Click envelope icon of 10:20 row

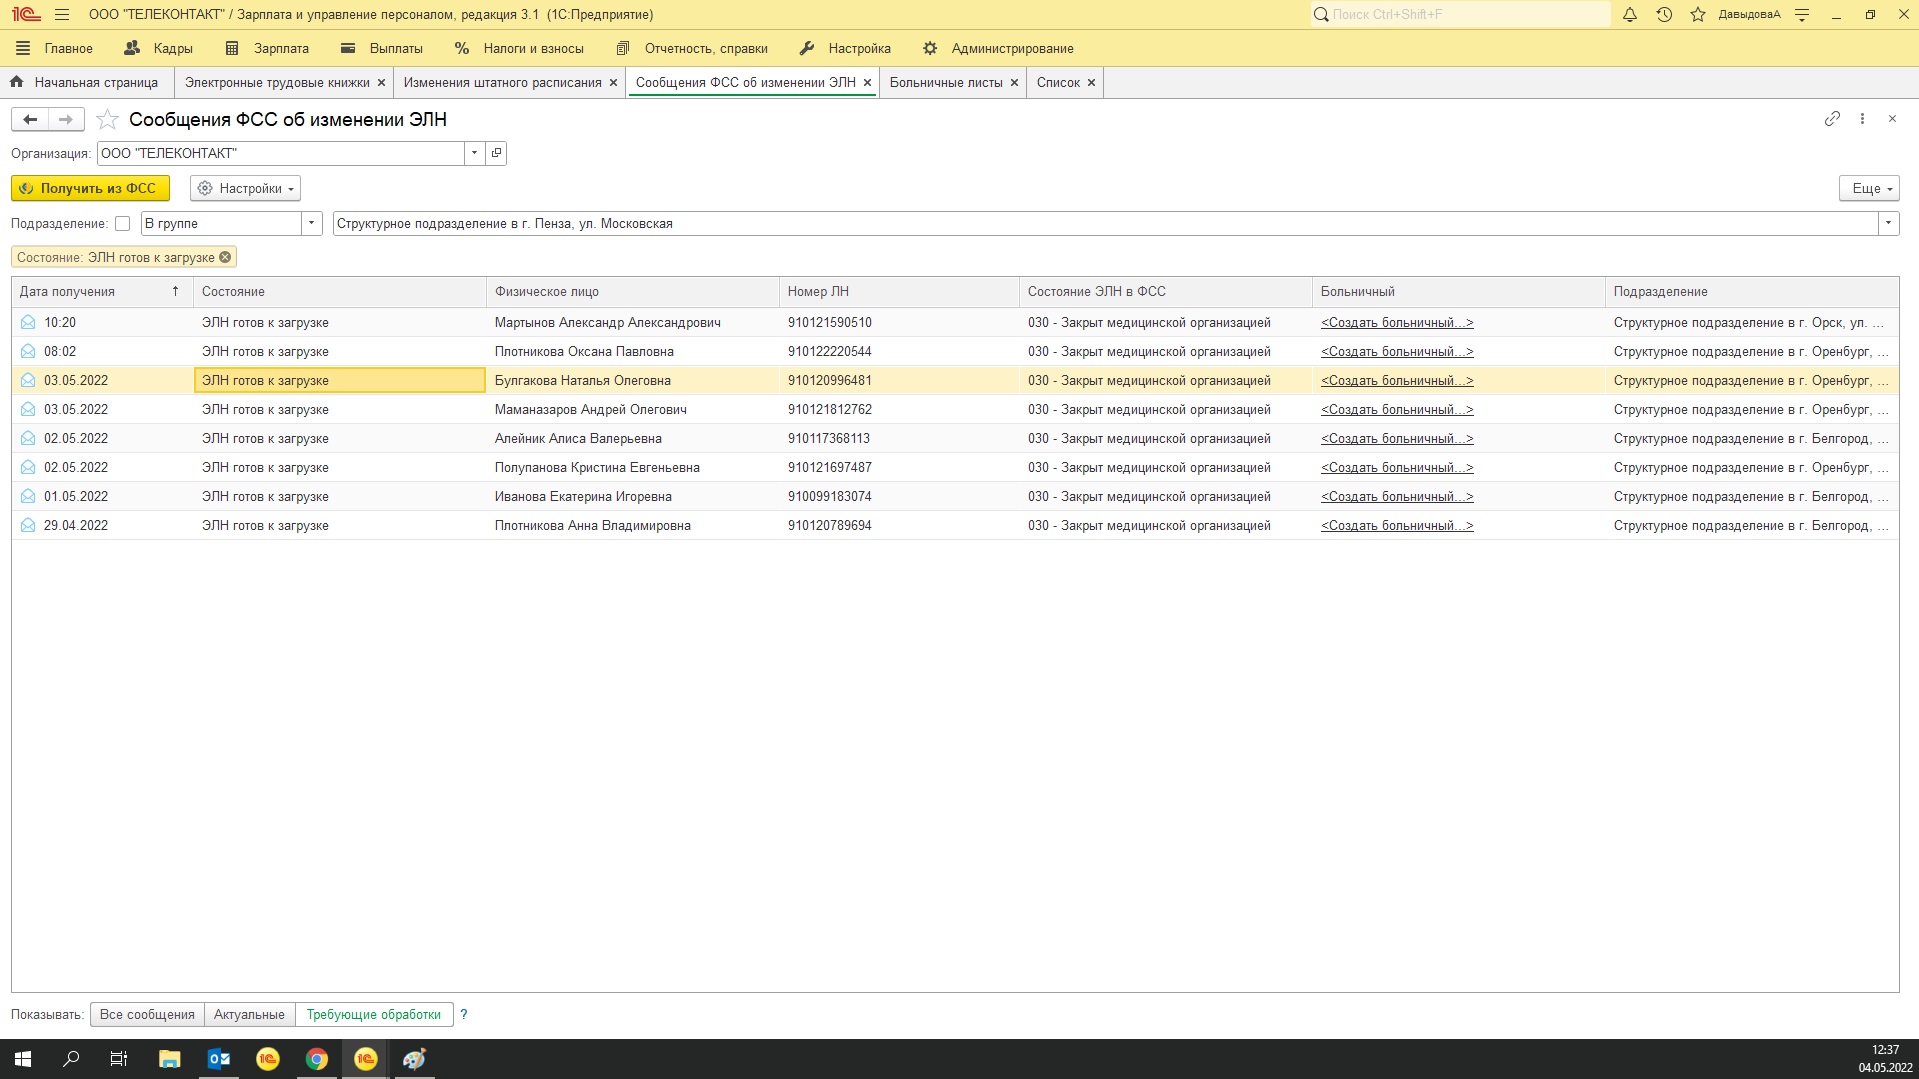point(28,322)
